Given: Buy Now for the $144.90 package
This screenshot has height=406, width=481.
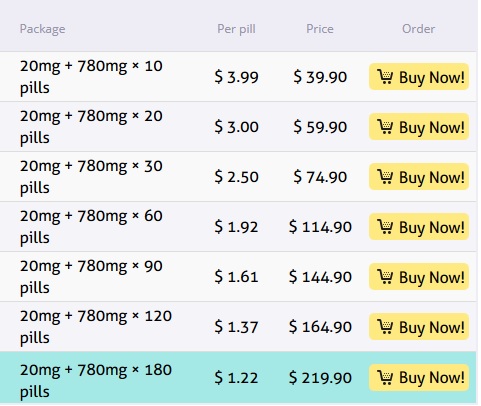Looking at the screenshot, I should point(419,277).
